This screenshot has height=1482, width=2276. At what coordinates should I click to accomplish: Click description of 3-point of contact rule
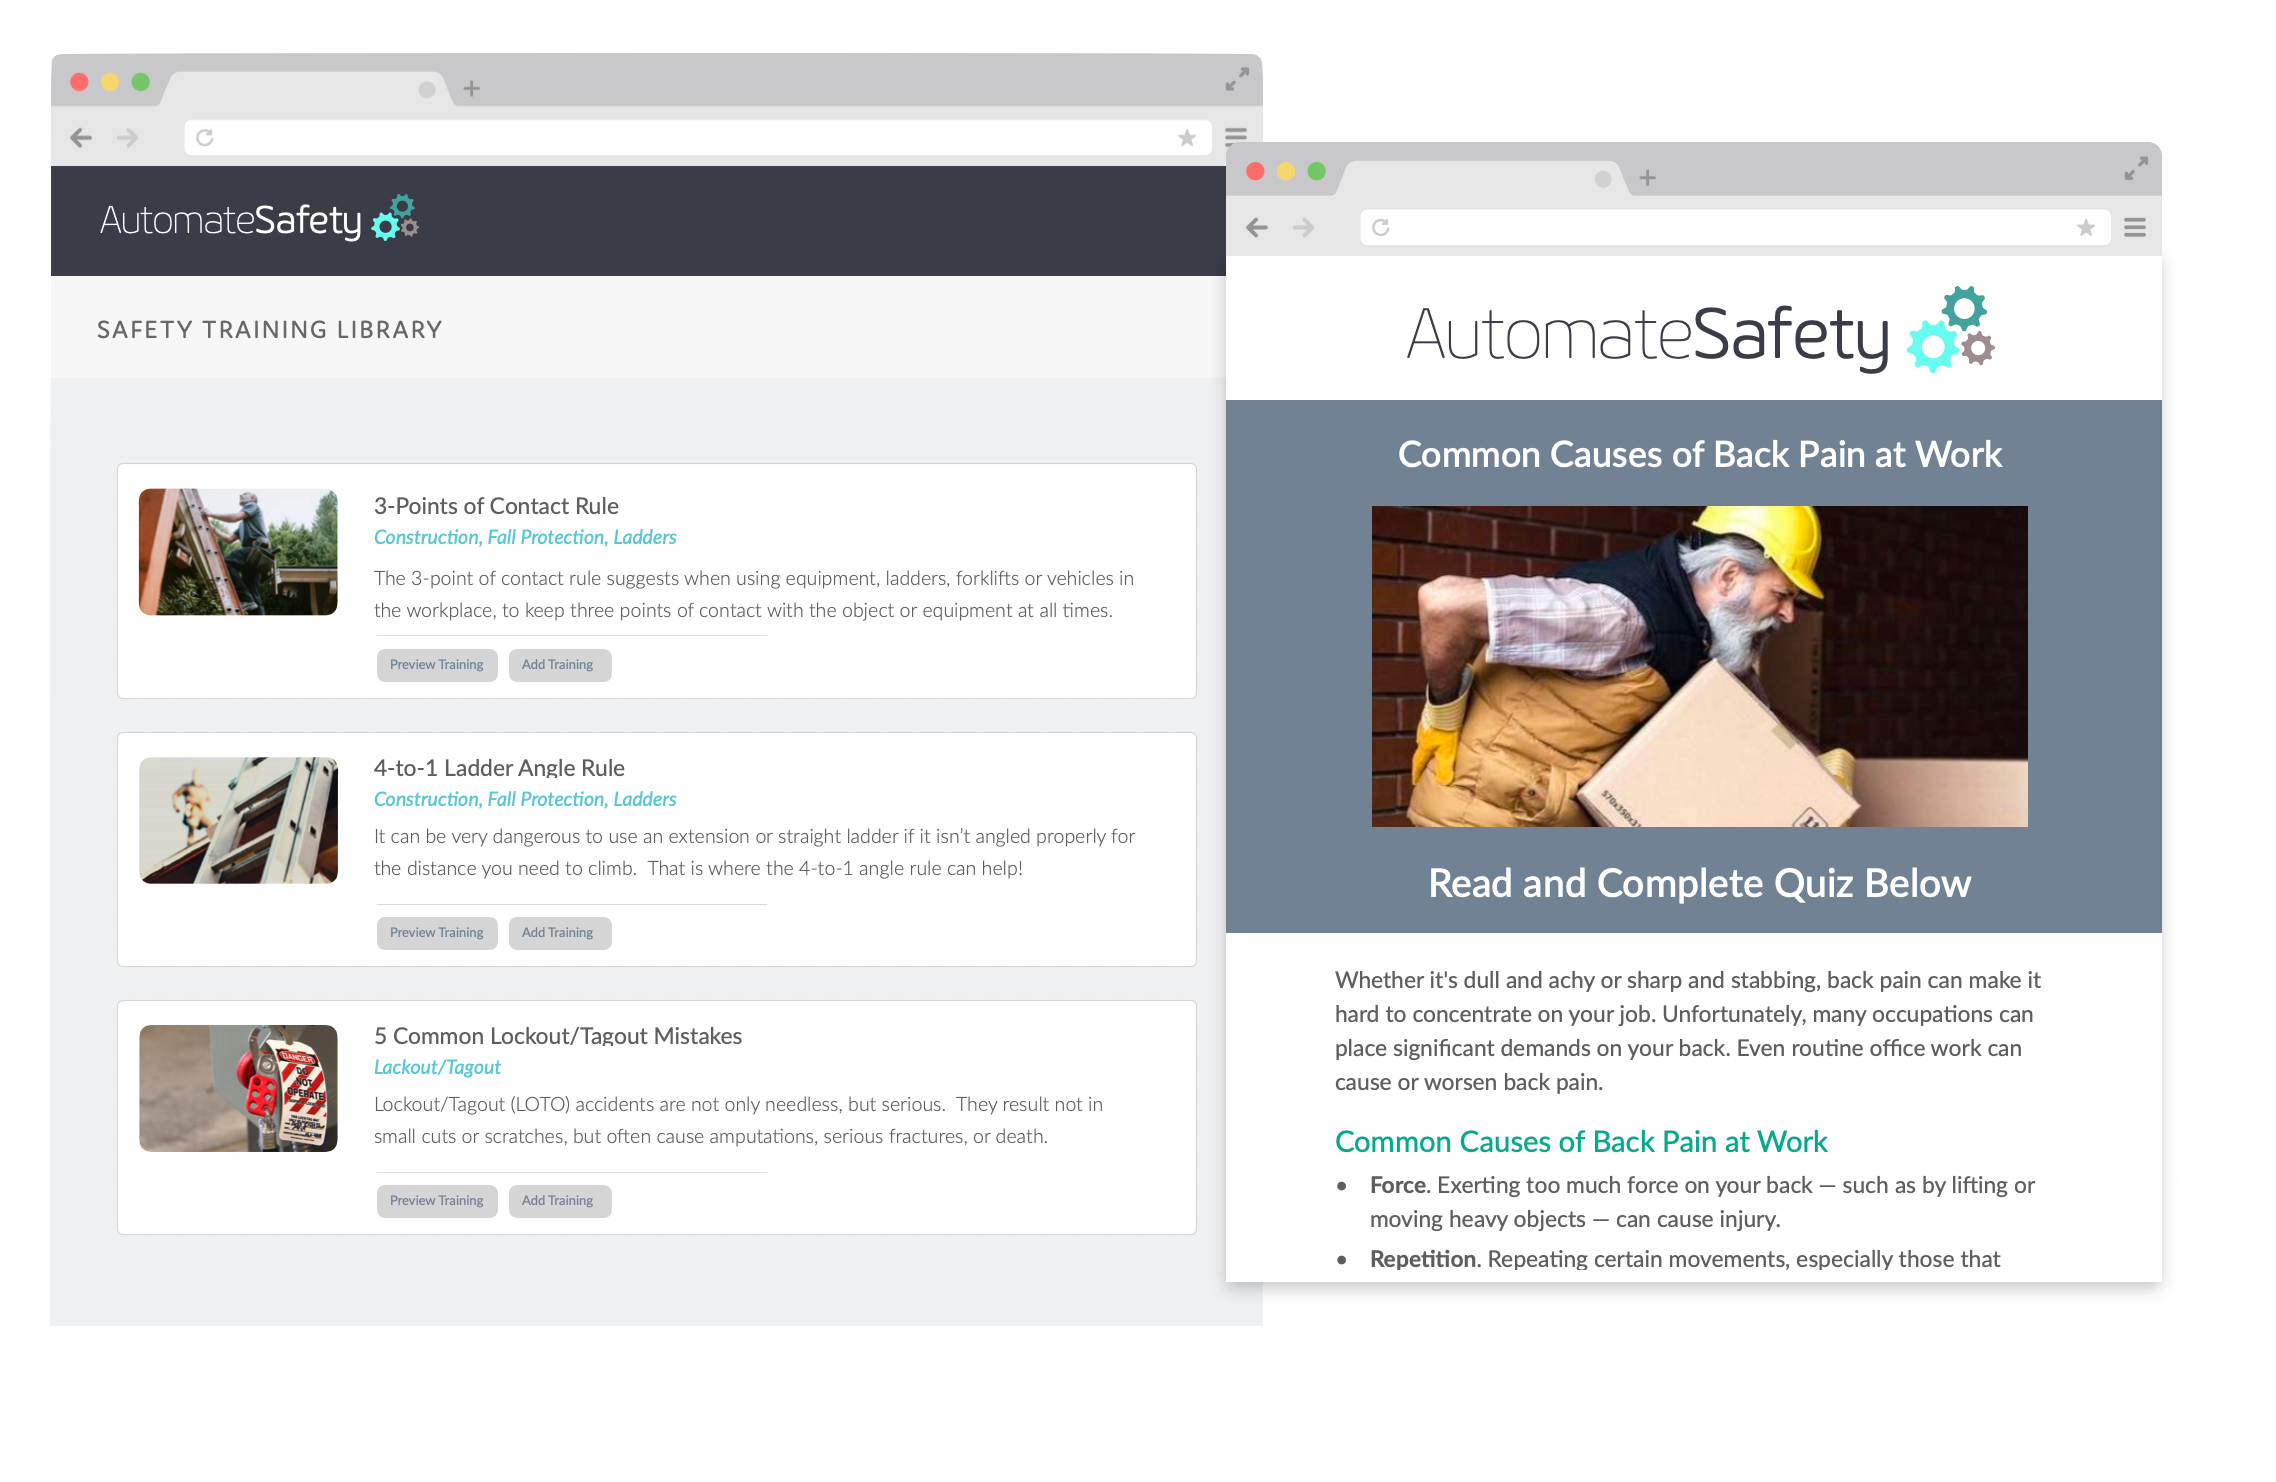coord(754,594)
